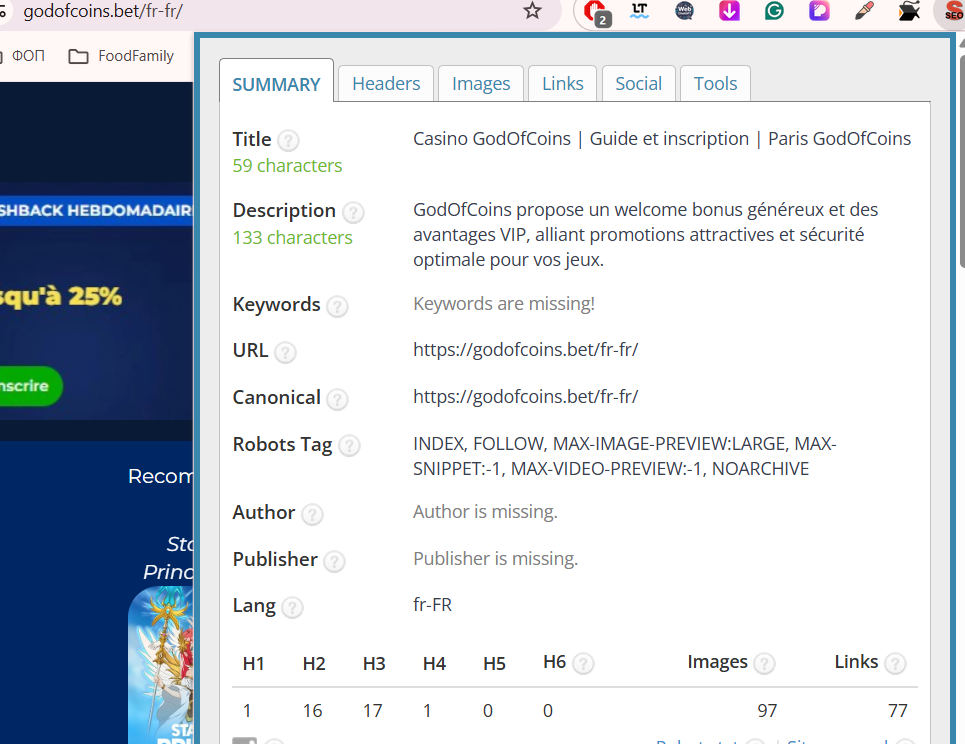965x744 pixels.
Task: Switch to SUMMARY tab
Action: click(276, 81)
